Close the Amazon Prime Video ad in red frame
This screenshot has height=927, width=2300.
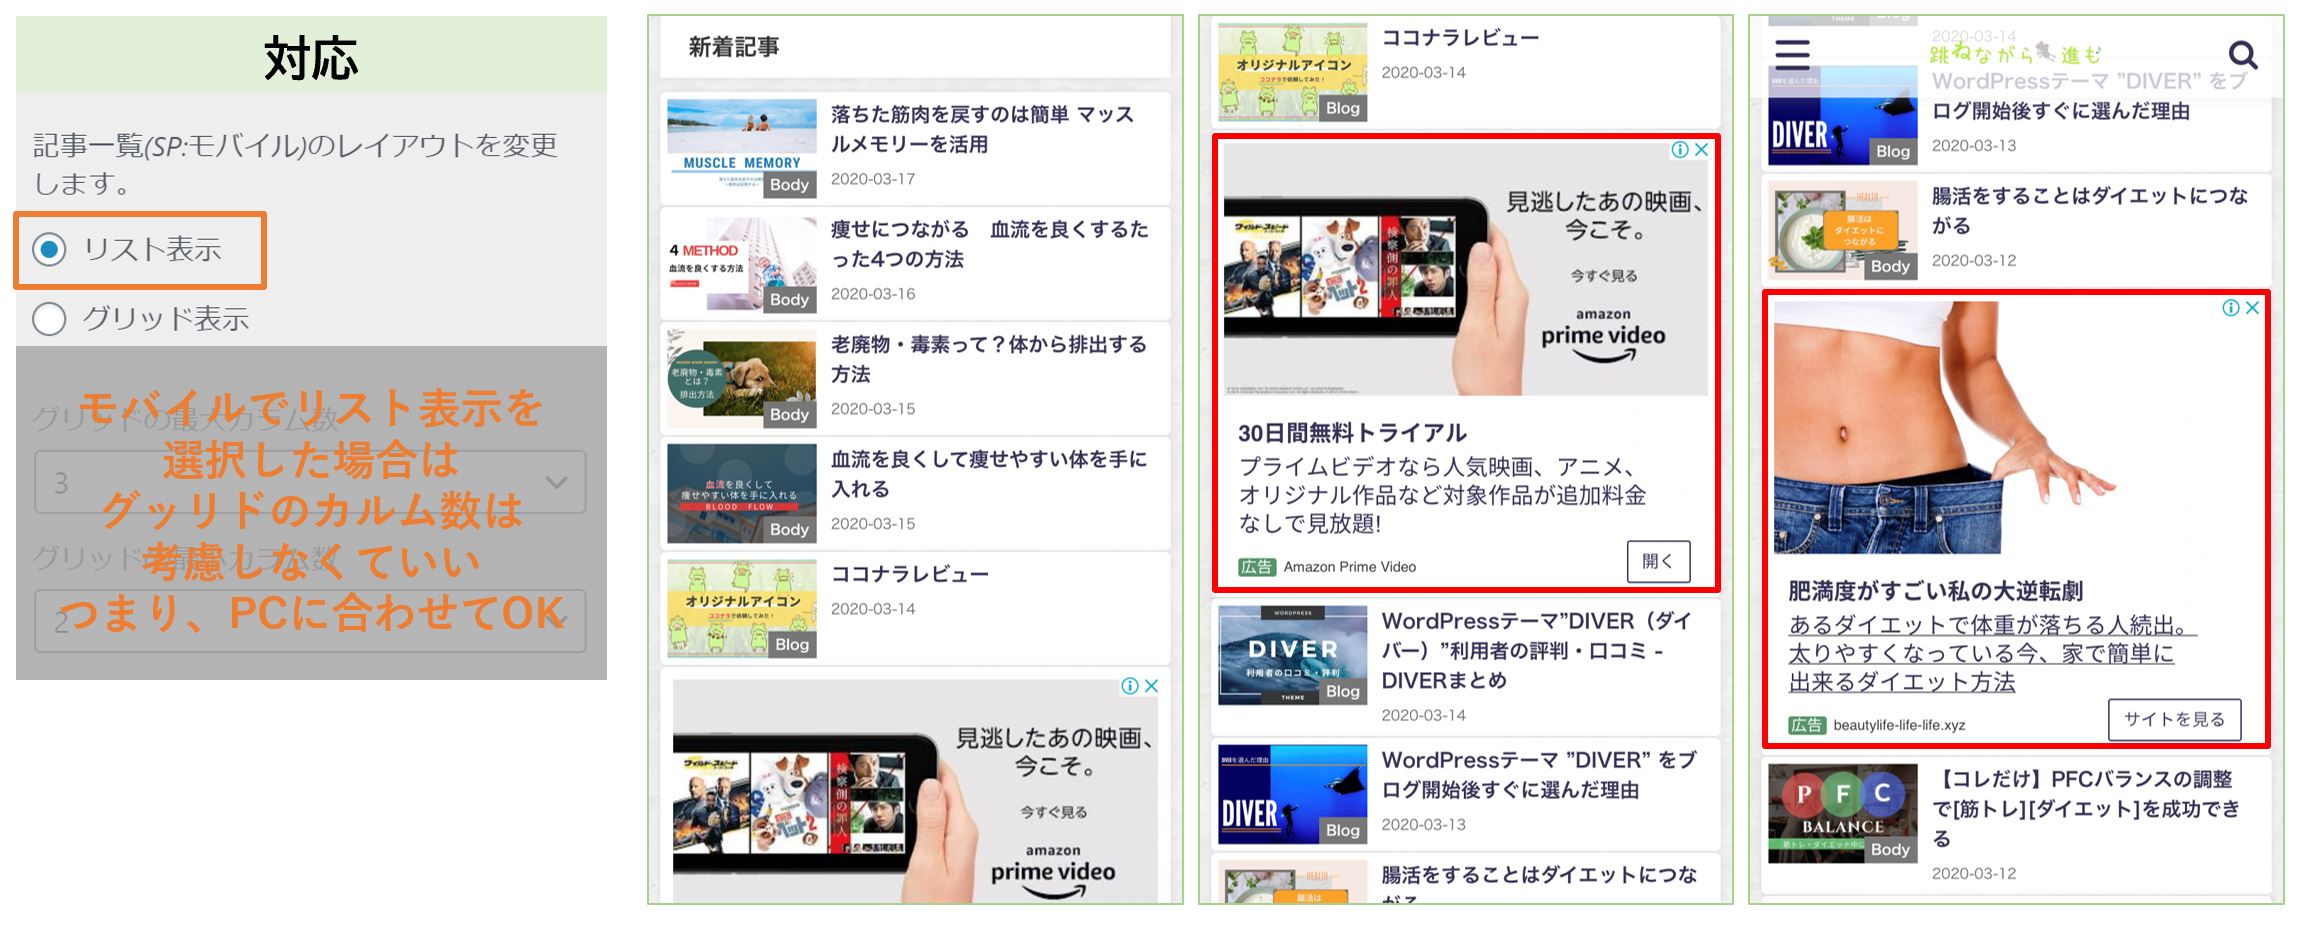[x=1701, y=150]
